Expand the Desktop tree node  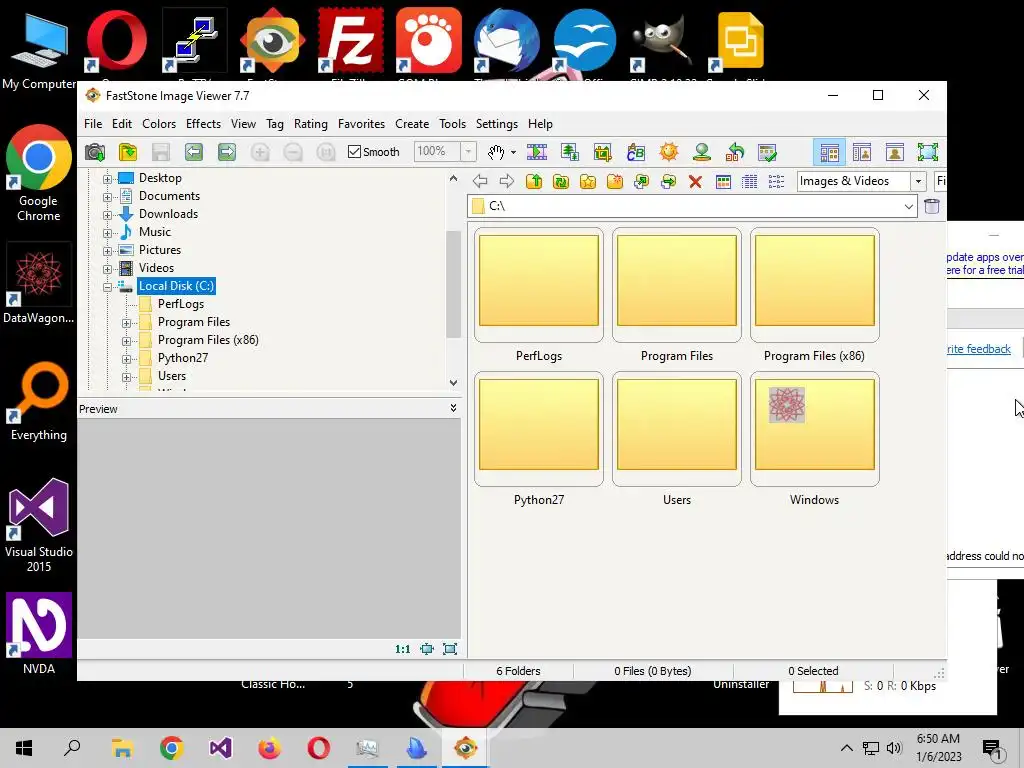click(107, 178)
